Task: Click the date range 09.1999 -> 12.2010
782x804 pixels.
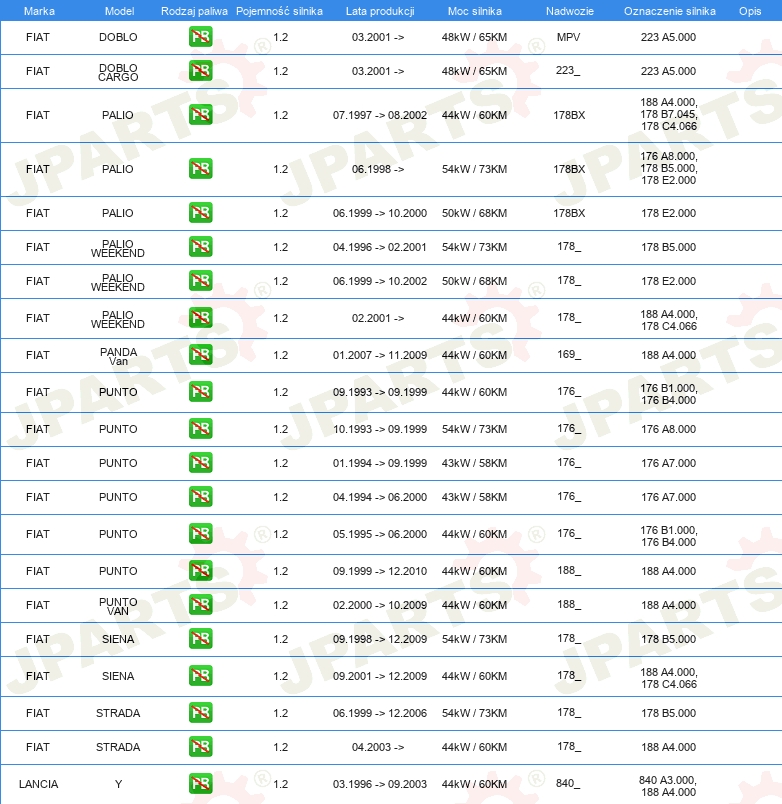Action: pos(379,571)
